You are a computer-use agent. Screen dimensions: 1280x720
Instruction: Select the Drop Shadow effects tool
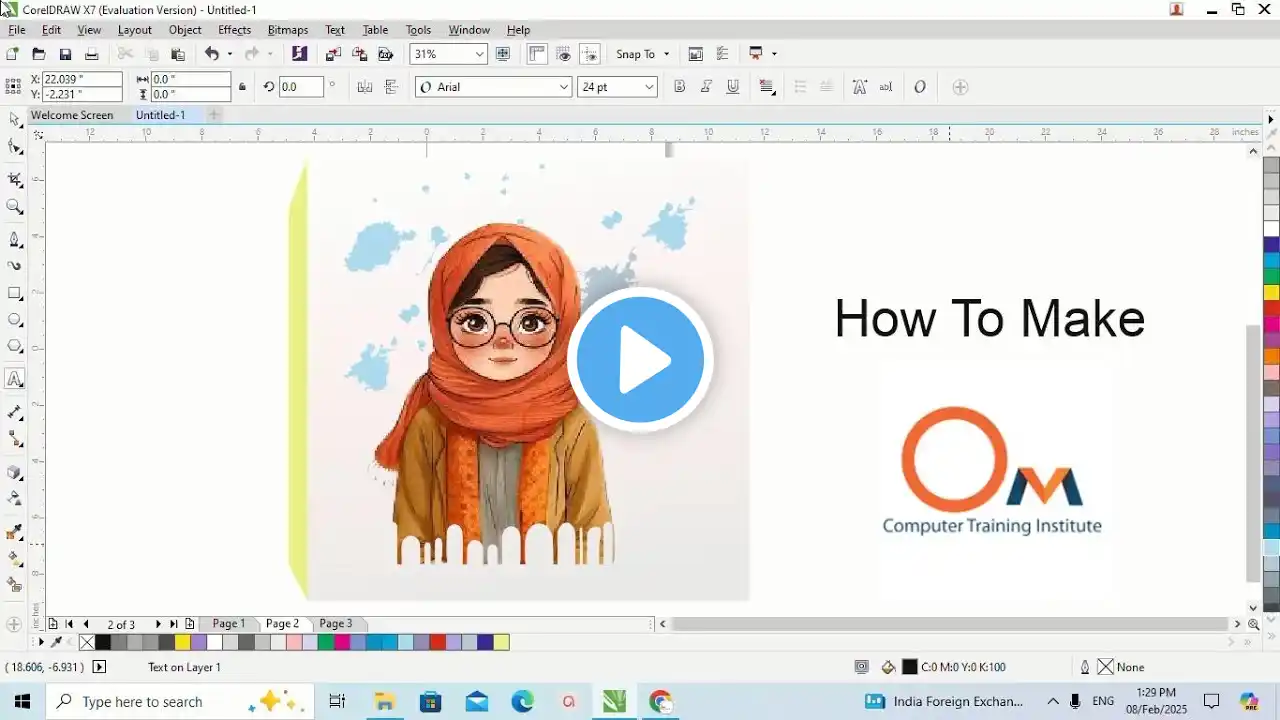tap(14, 472)
